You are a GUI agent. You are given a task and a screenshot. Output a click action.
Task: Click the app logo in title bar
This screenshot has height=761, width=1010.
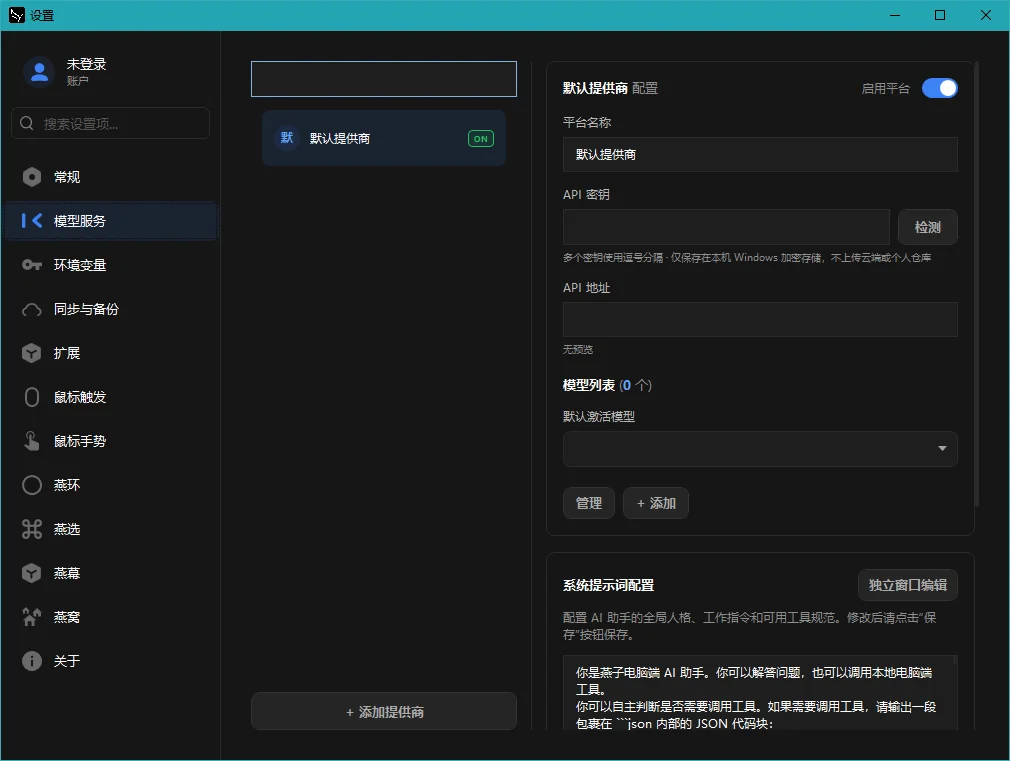click(17, 15)
